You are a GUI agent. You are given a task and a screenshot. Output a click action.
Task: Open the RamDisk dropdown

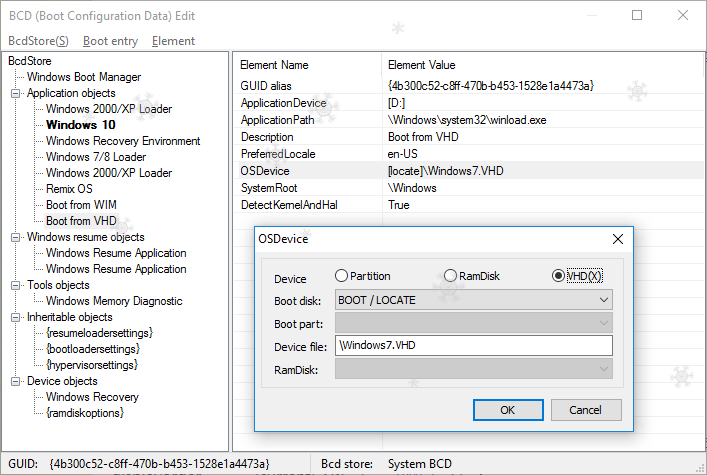click(x=473, y=369)
